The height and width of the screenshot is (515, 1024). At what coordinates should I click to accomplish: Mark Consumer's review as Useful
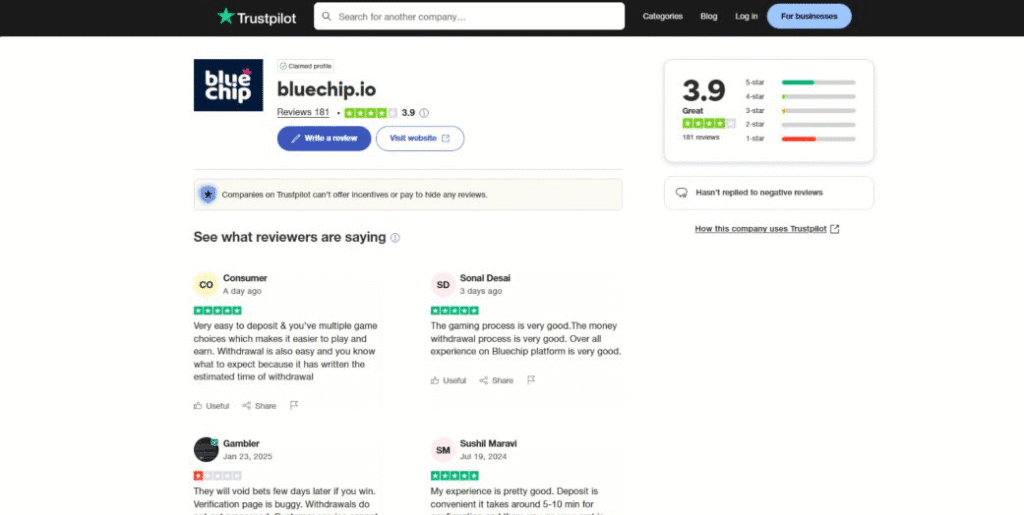pos(211,405)
